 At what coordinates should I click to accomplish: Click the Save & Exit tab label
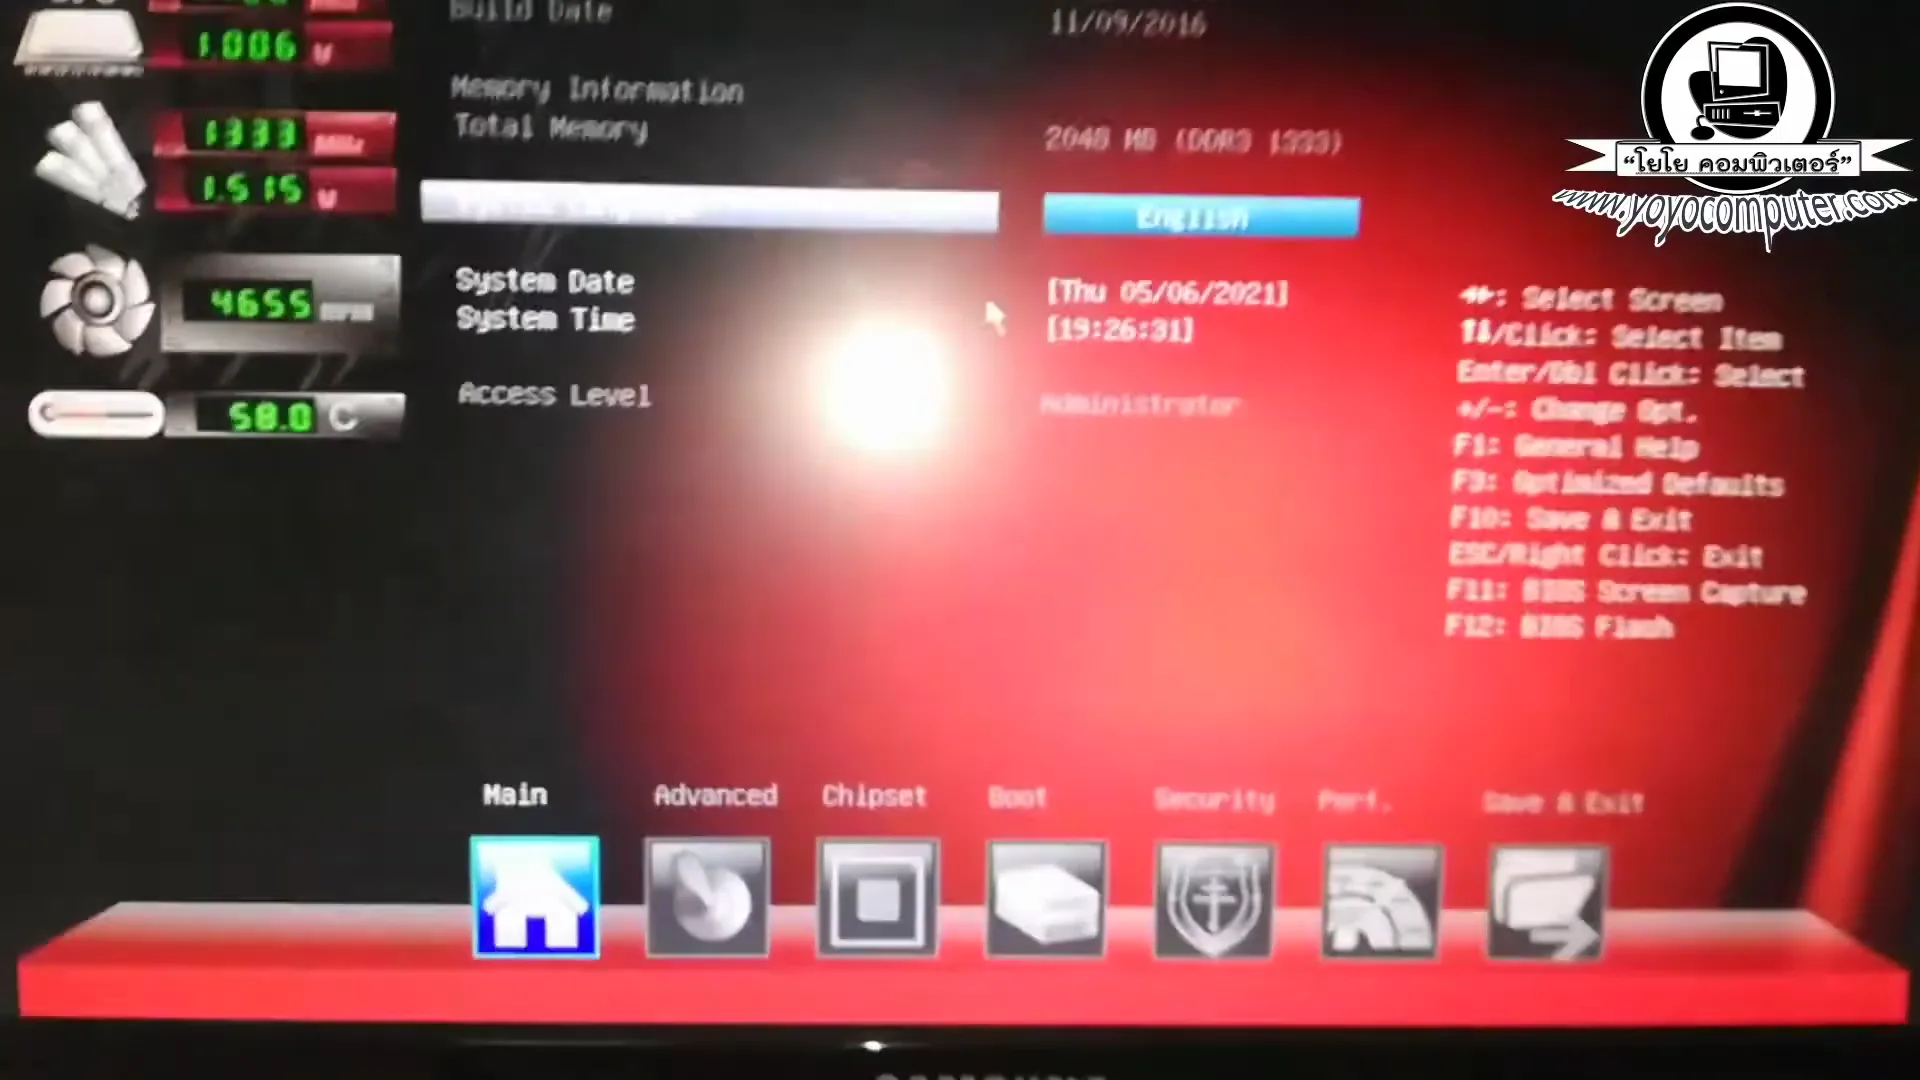[x=1563, y=802]
